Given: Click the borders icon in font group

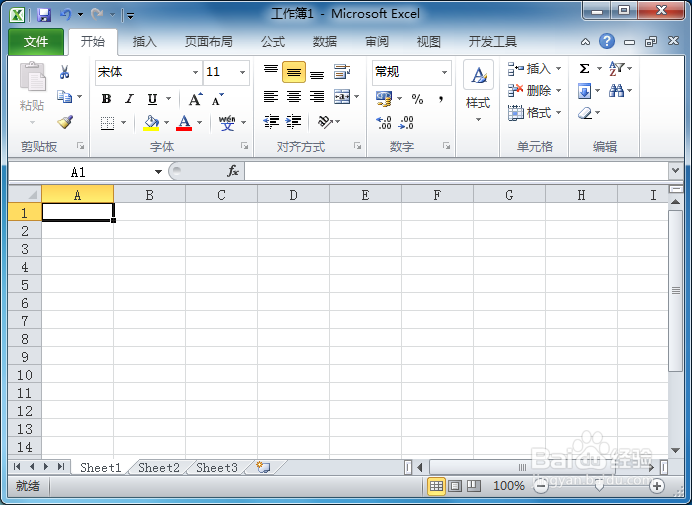Looking at the screenshot, I should click(107, 123).
